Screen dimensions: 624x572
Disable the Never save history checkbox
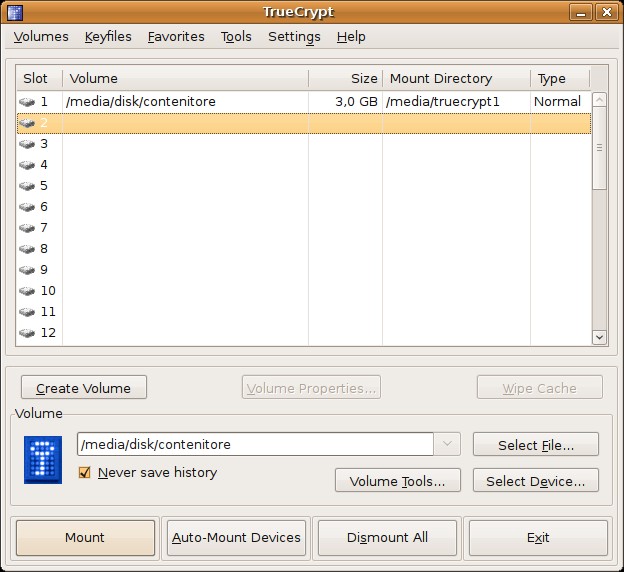click(85, 472)
